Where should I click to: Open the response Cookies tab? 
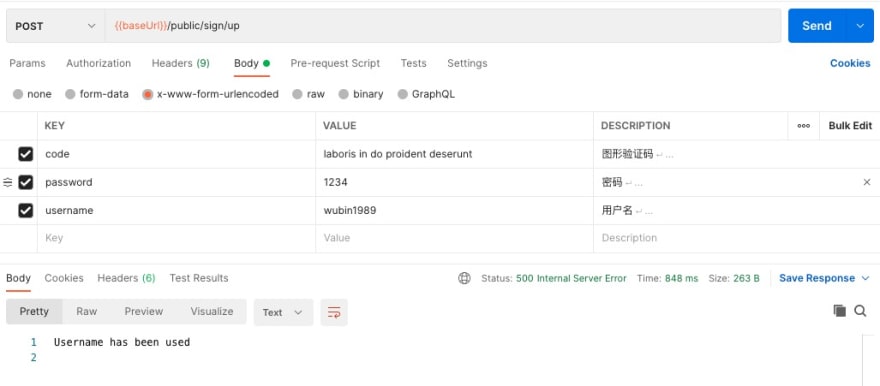[64, 278]
